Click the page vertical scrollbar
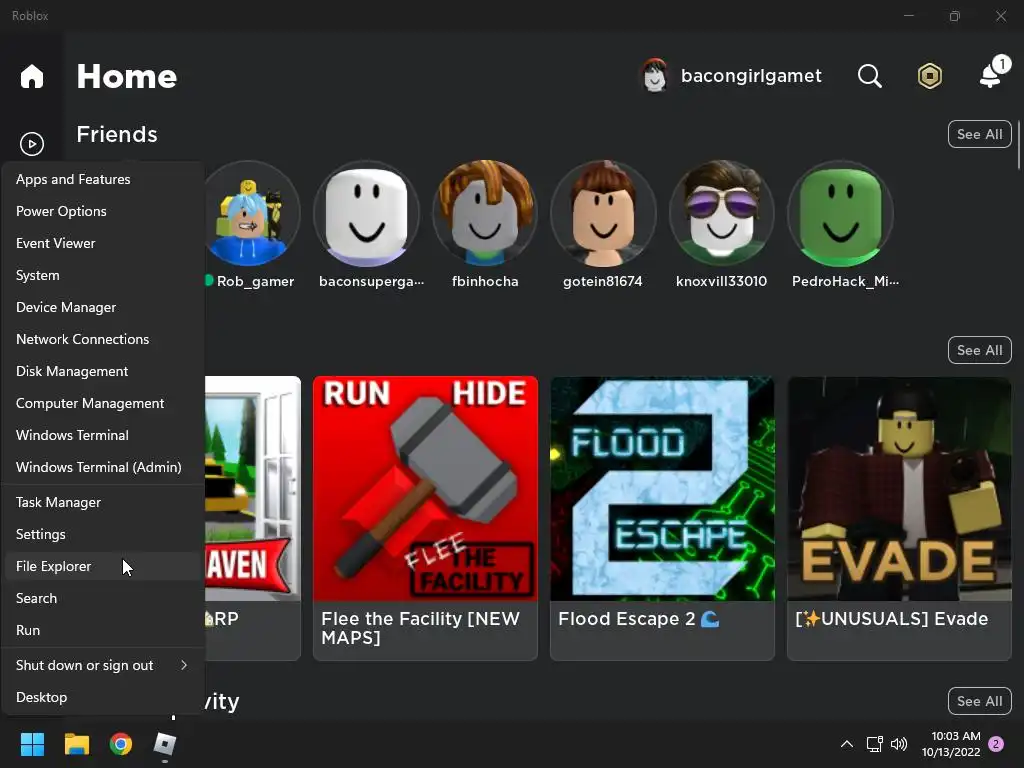The image size is (1024, 768). point(1019,145)
